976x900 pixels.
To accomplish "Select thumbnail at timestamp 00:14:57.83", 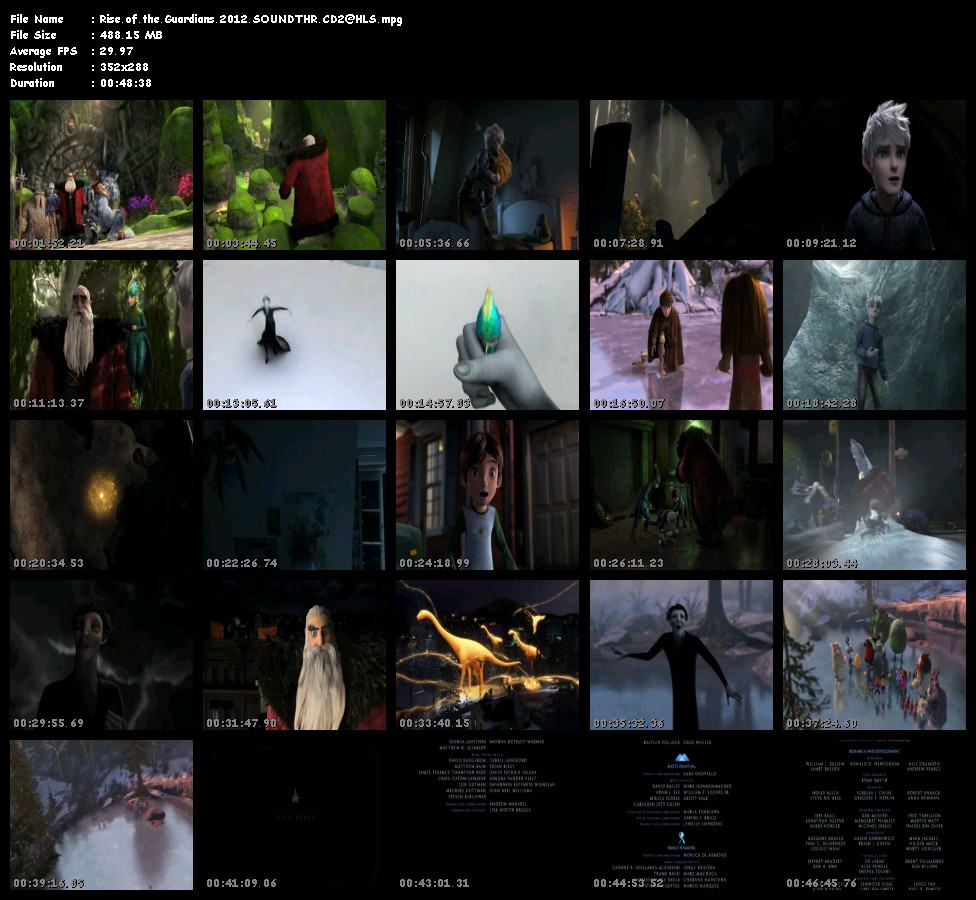I will pyautogui.click(x=487, y=335).
